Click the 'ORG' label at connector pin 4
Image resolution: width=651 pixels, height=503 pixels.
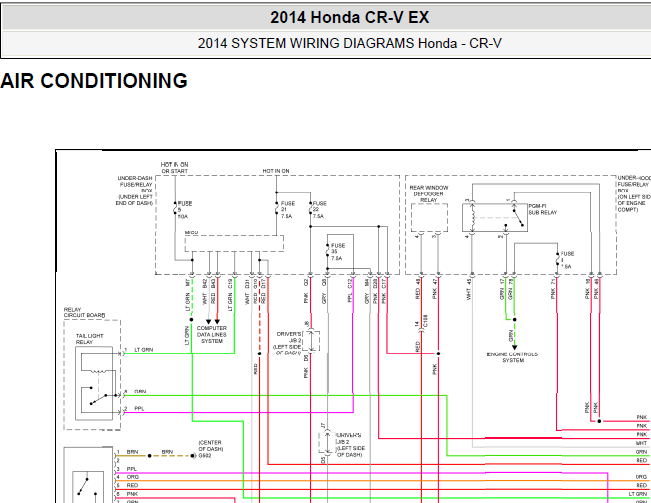[133, 477]
